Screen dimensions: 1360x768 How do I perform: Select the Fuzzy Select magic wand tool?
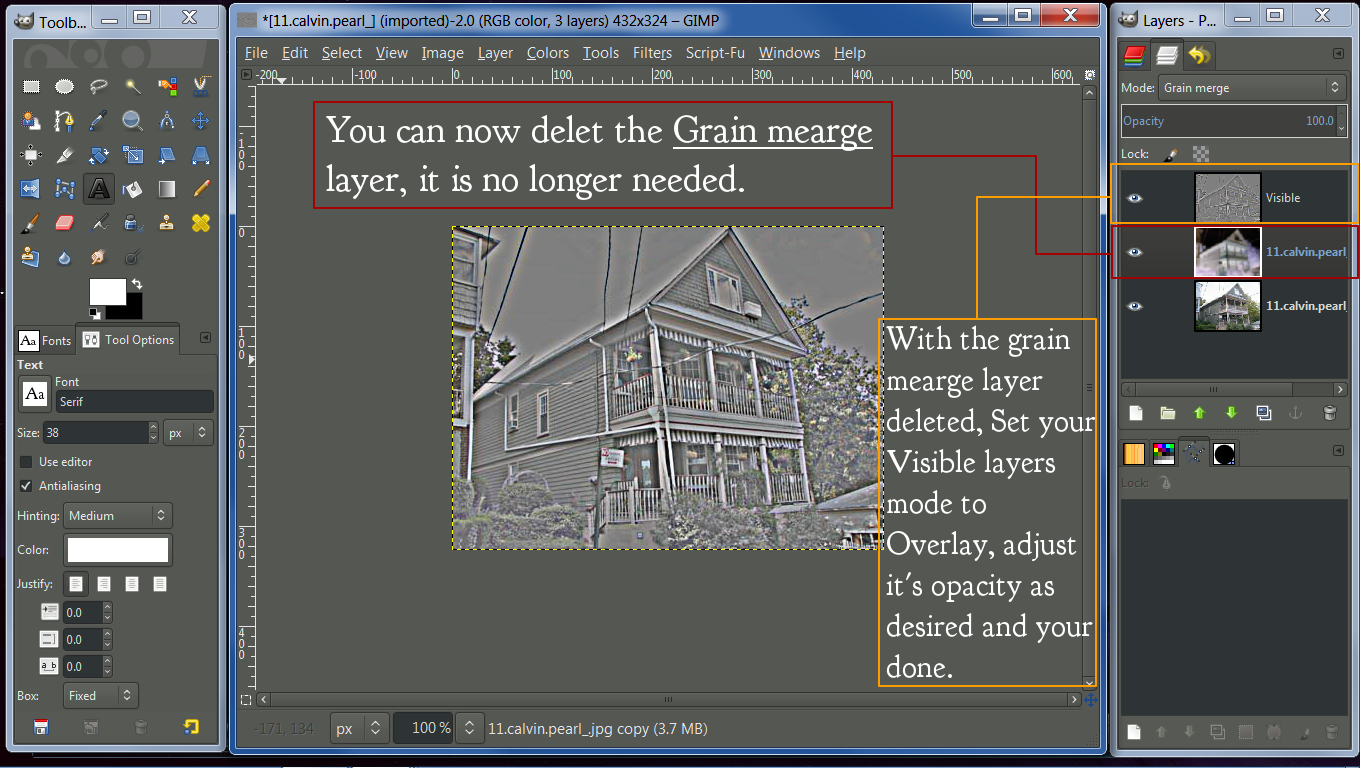[x=132, y=87]
